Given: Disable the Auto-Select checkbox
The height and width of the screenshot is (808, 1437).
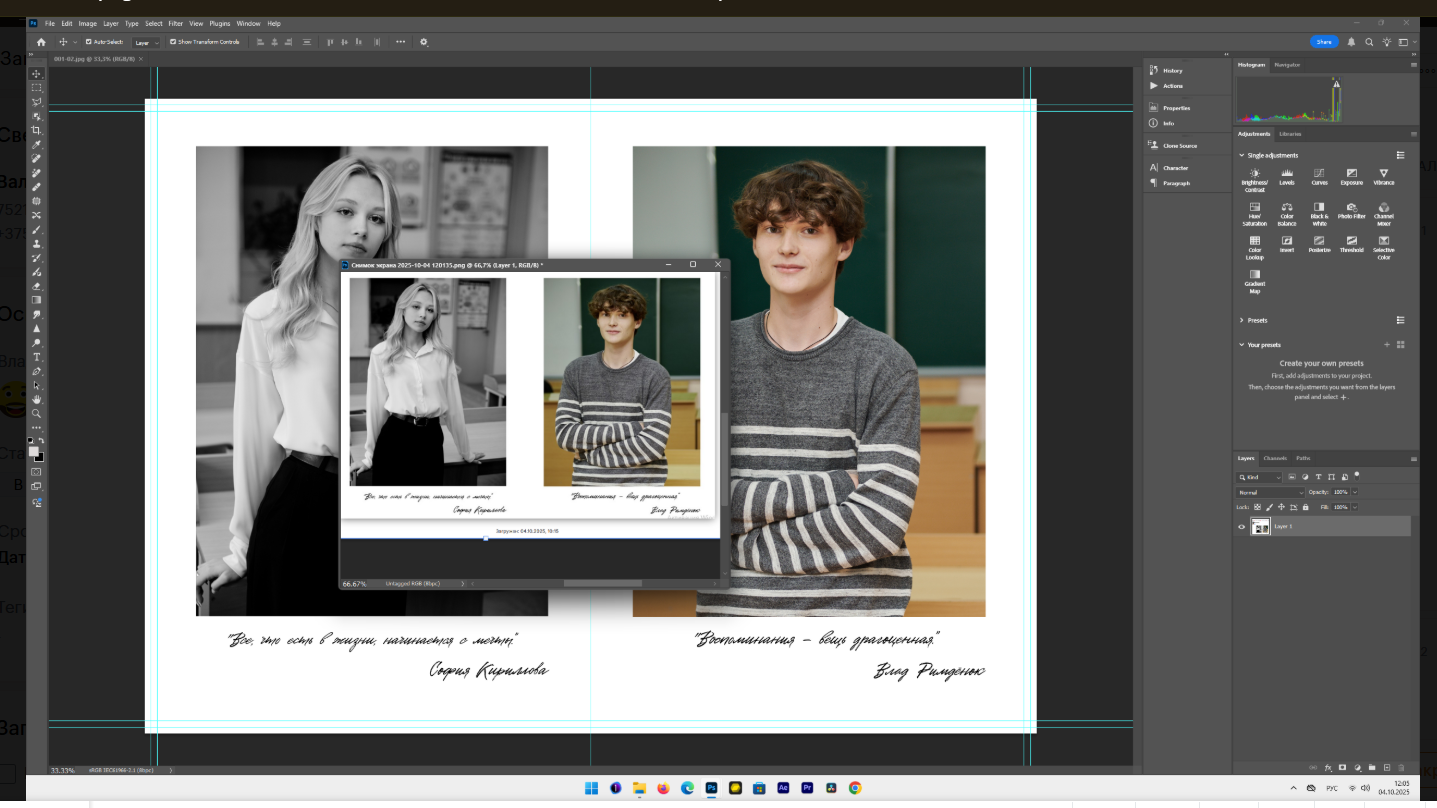Looking at the screenshot, I should point(88,42).
